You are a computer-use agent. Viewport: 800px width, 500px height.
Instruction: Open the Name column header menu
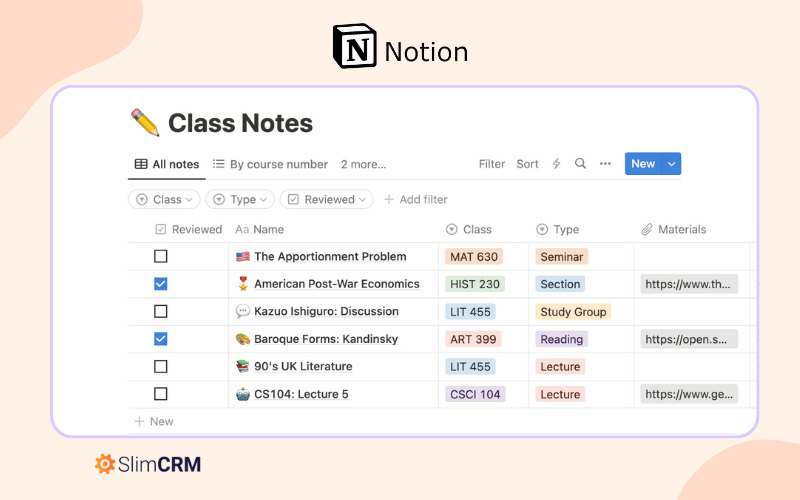pyautogui.click(x=259, y=230)
